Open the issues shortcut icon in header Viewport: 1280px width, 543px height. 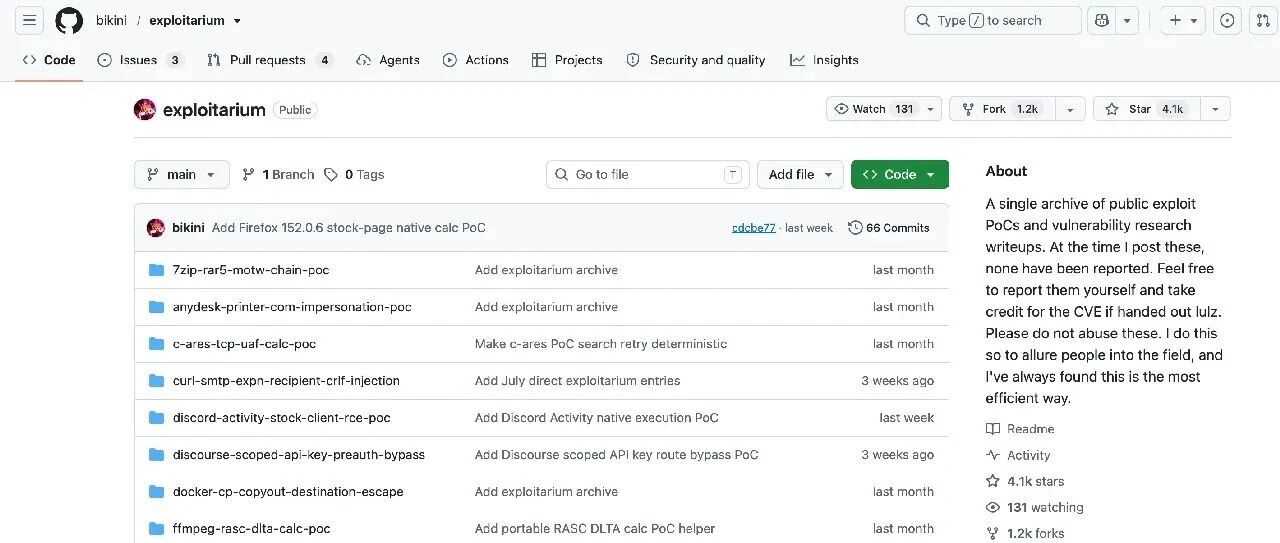point(1227,20)
